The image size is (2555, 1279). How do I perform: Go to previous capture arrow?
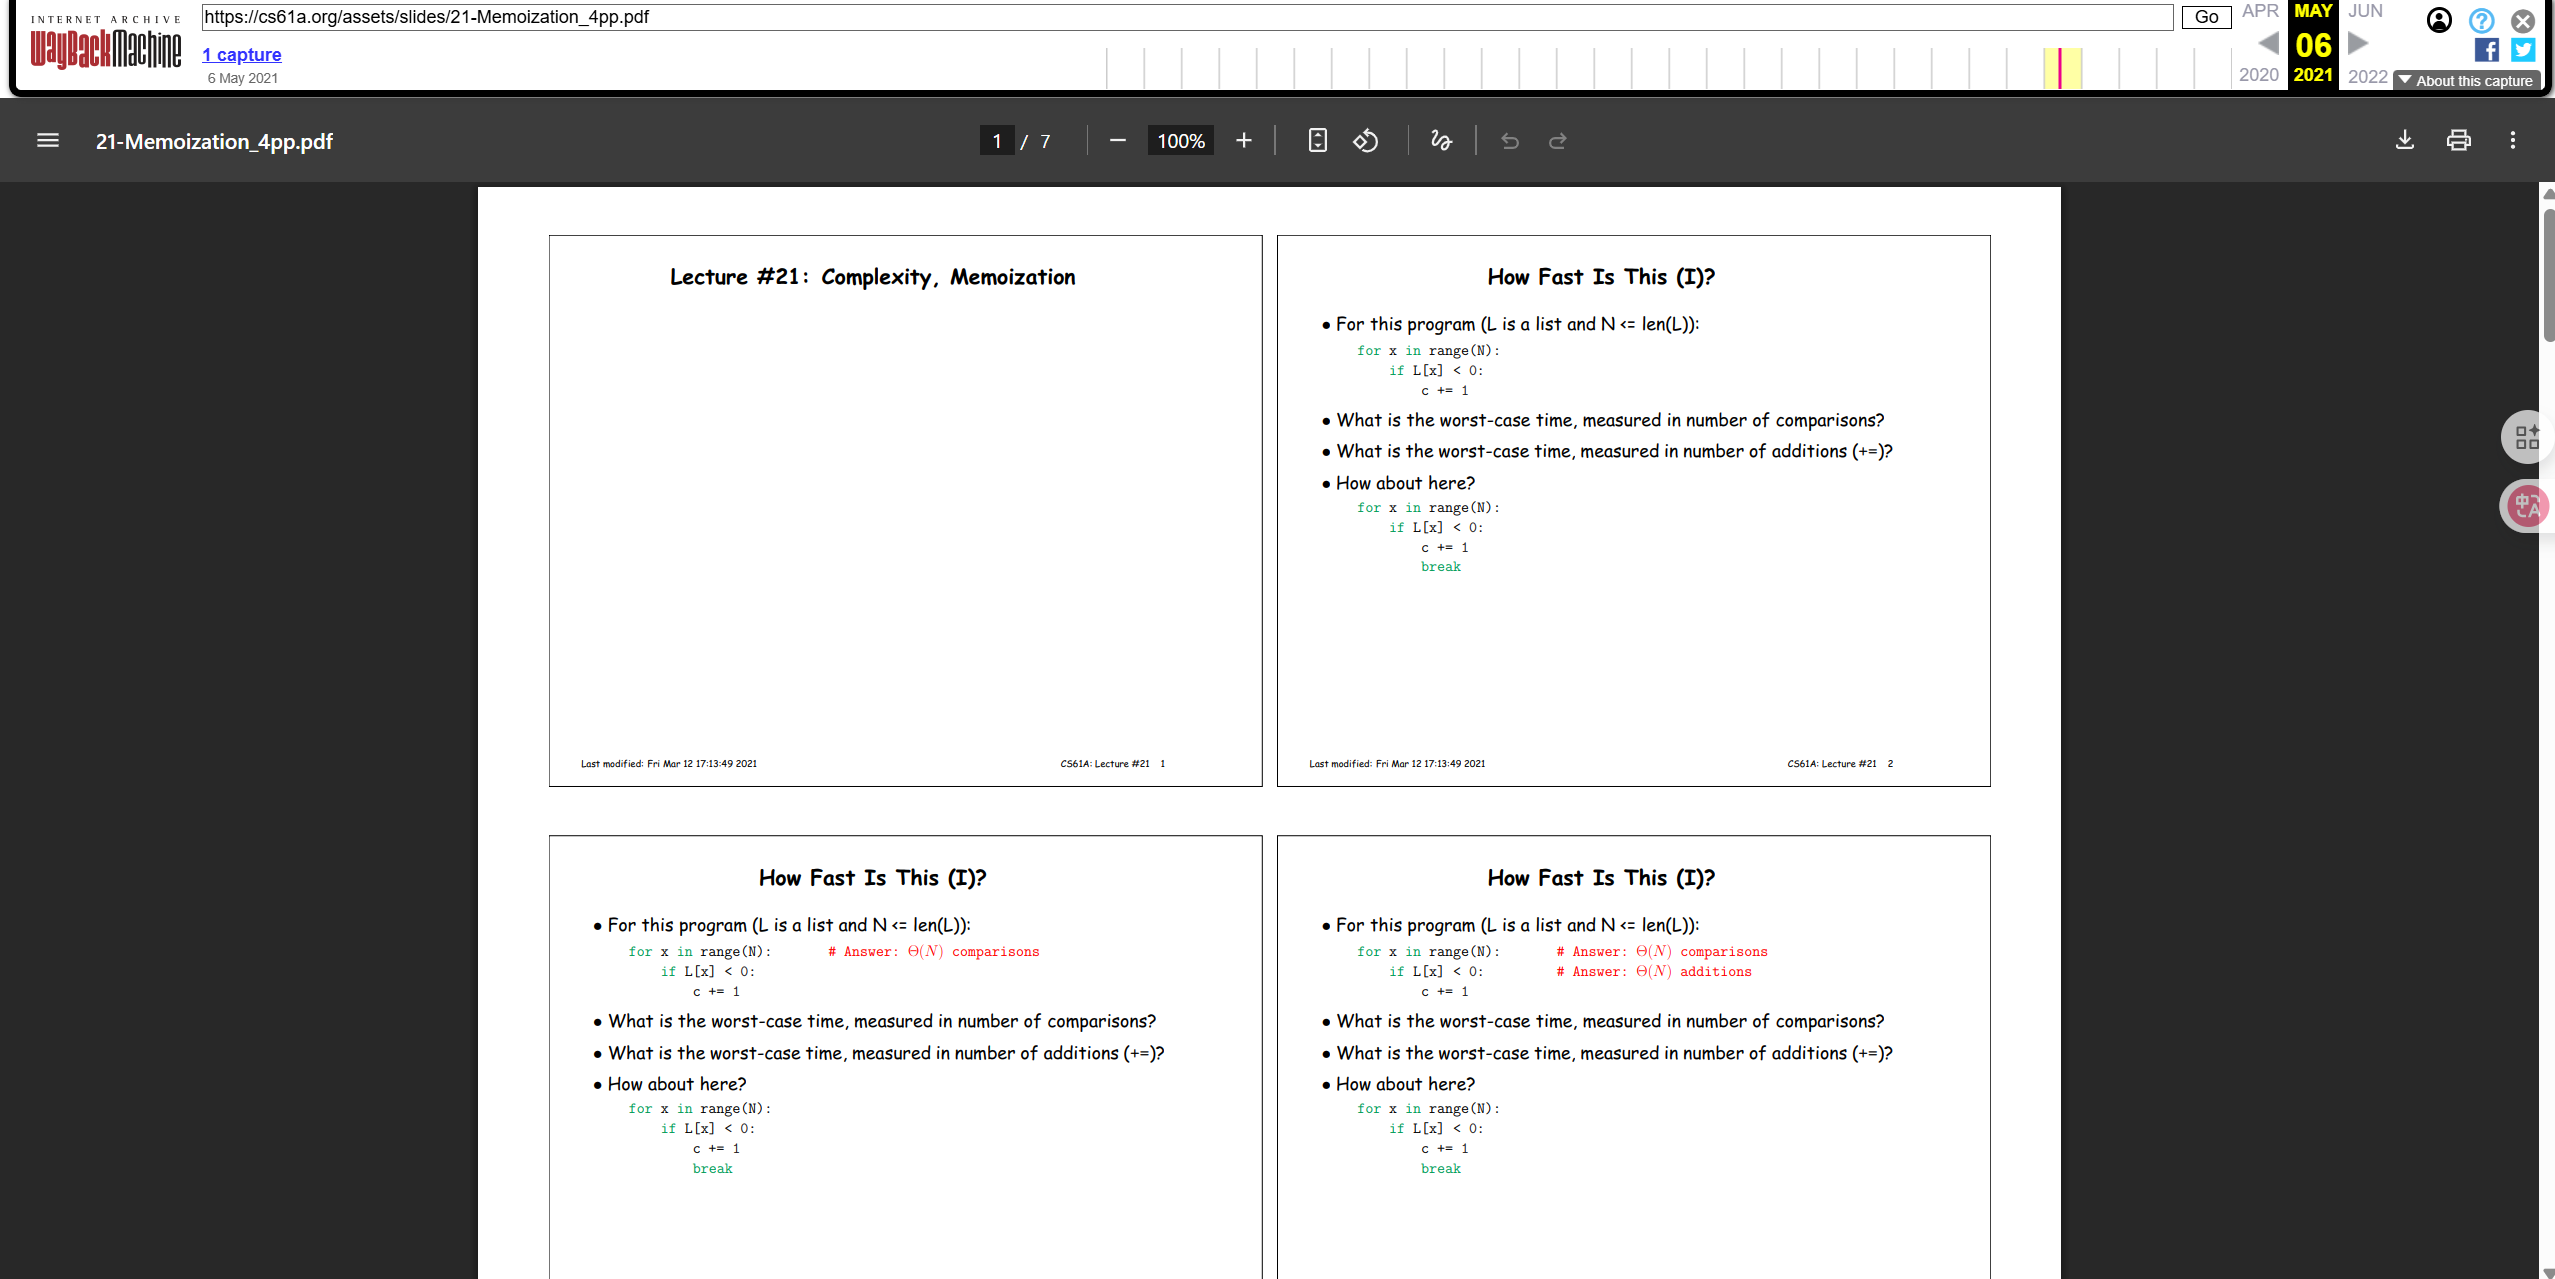[x=2268, y=44]
